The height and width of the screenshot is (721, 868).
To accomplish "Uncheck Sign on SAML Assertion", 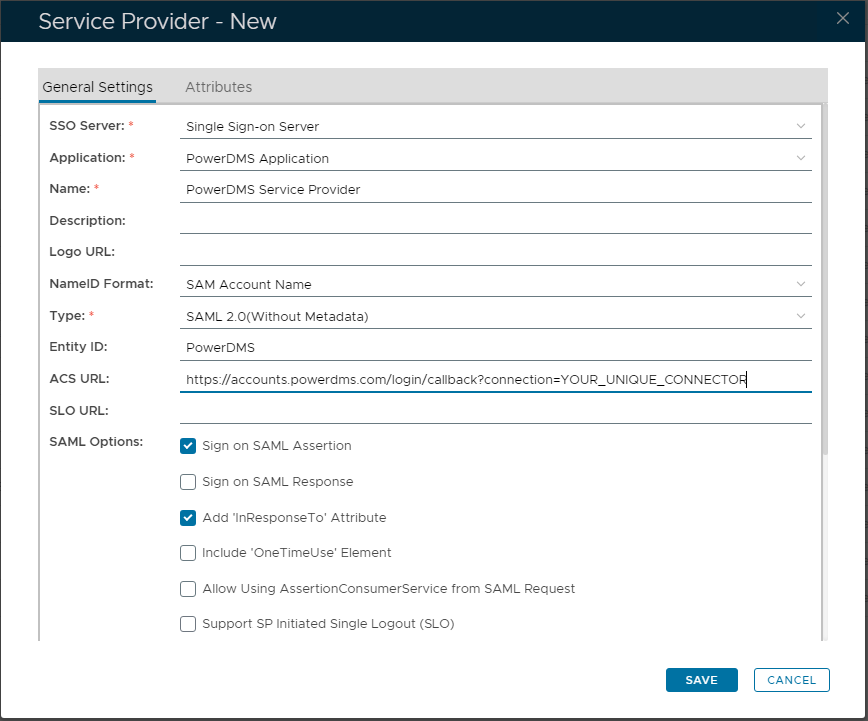I will [x=188, y=446].
